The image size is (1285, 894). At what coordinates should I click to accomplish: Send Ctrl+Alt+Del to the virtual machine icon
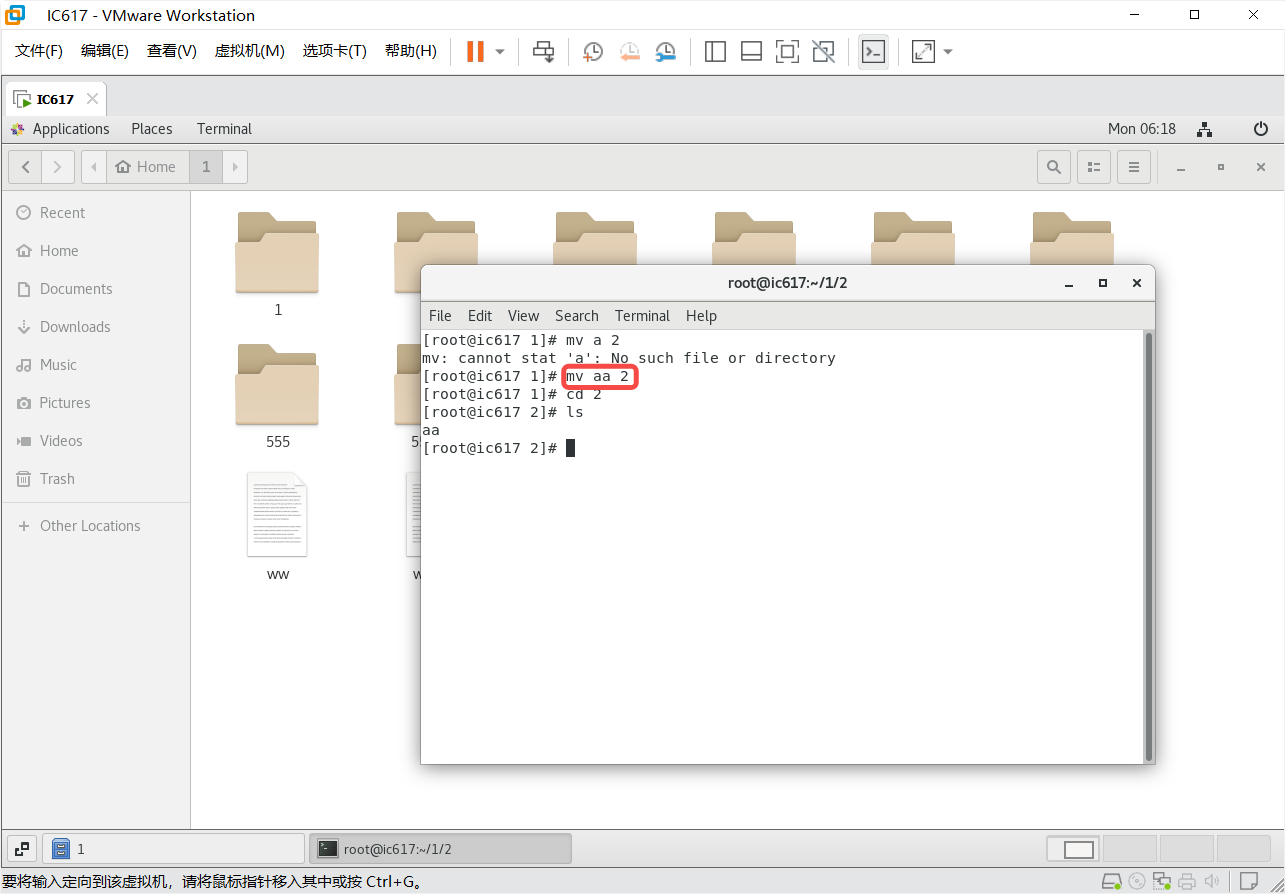(543, 51)
